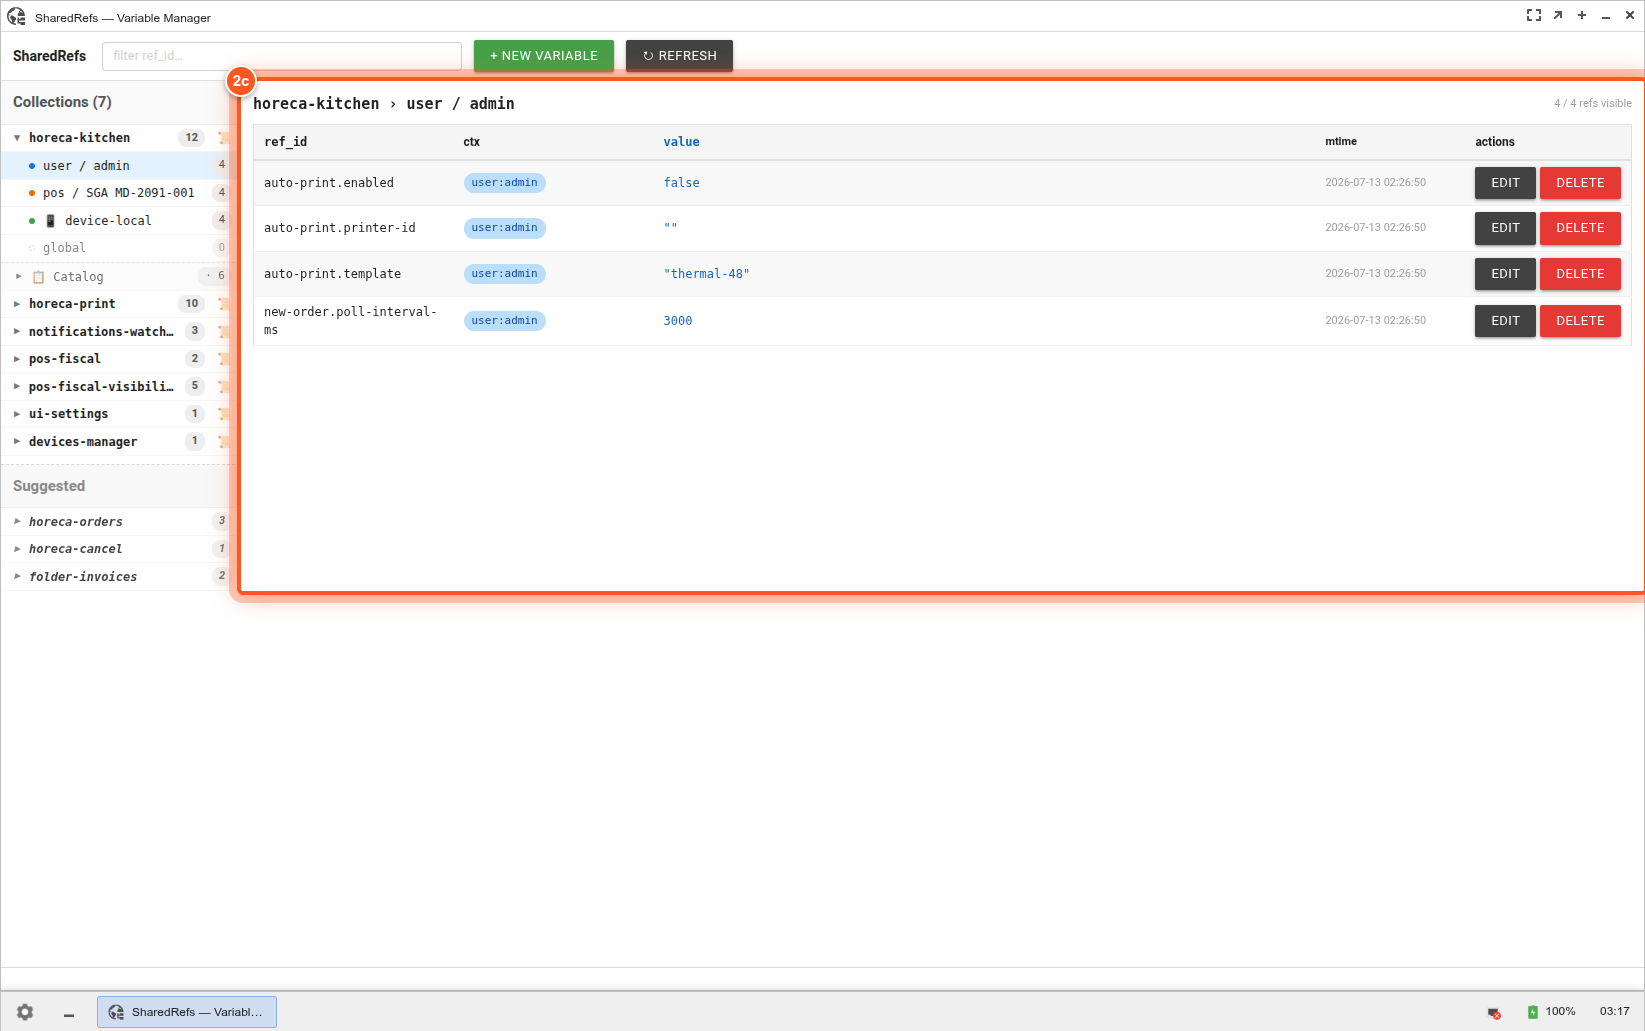The height and width of the screenshot is (1031, 1645).
Task: Click the scroll icon next to ui-settings
Action: [x=224, y=414]
